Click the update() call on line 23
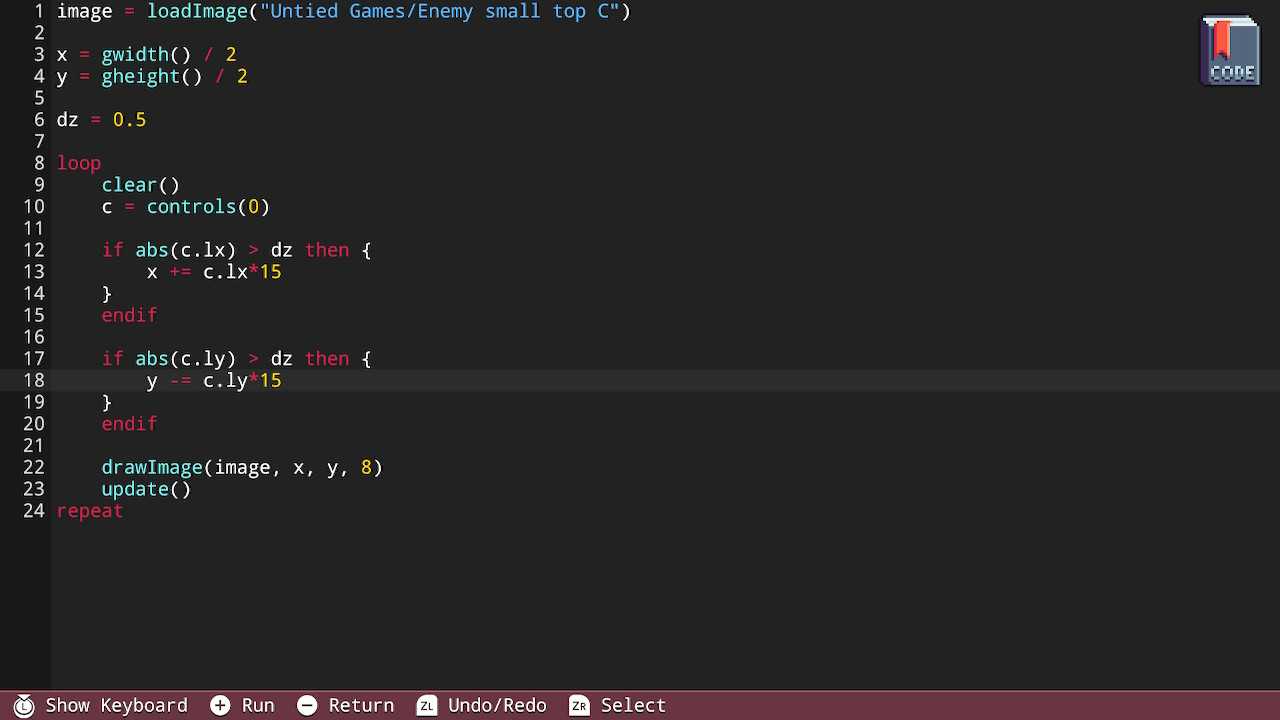The height and width of the screenshot is (720, 1280). pos(146,490)
